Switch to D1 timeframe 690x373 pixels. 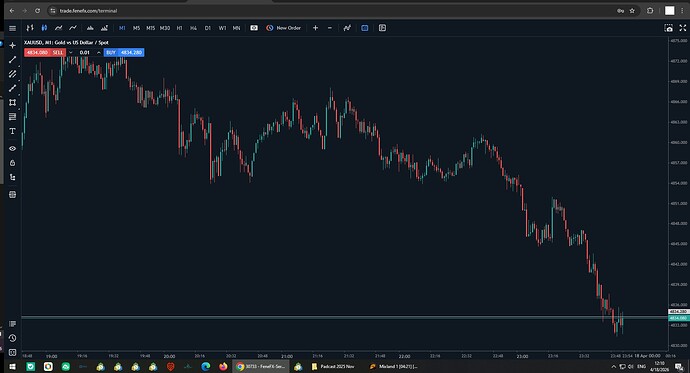click(x=208, y=28)
